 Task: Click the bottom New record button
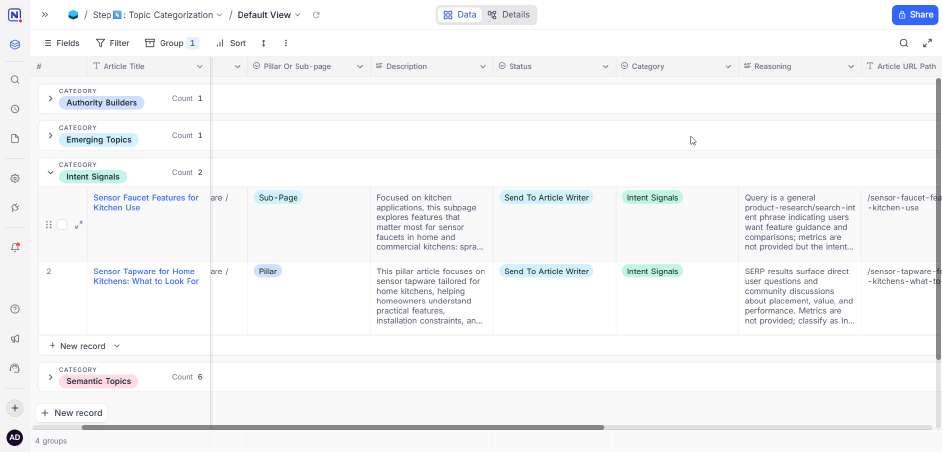point(71,413)
